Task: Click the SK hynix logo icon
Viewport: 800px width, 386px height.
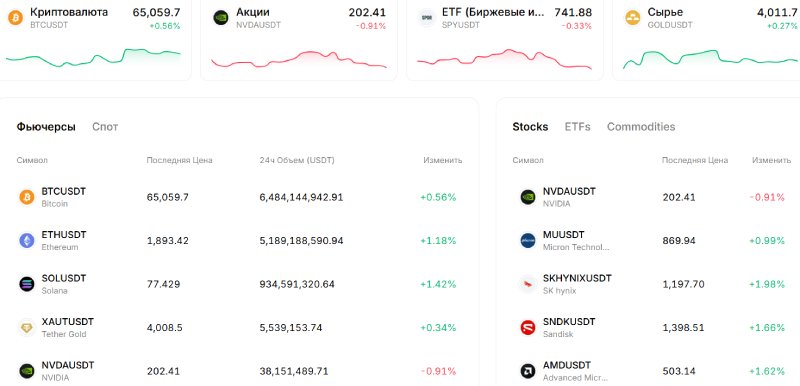Action: tap(528, 284)
